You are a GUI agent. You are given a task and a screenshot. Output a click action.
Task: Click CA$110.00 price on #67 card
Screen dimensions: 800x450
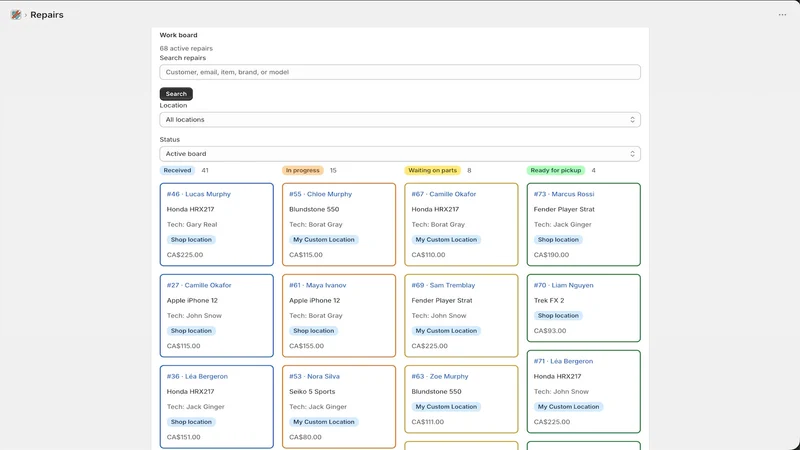tap(428, 255)
